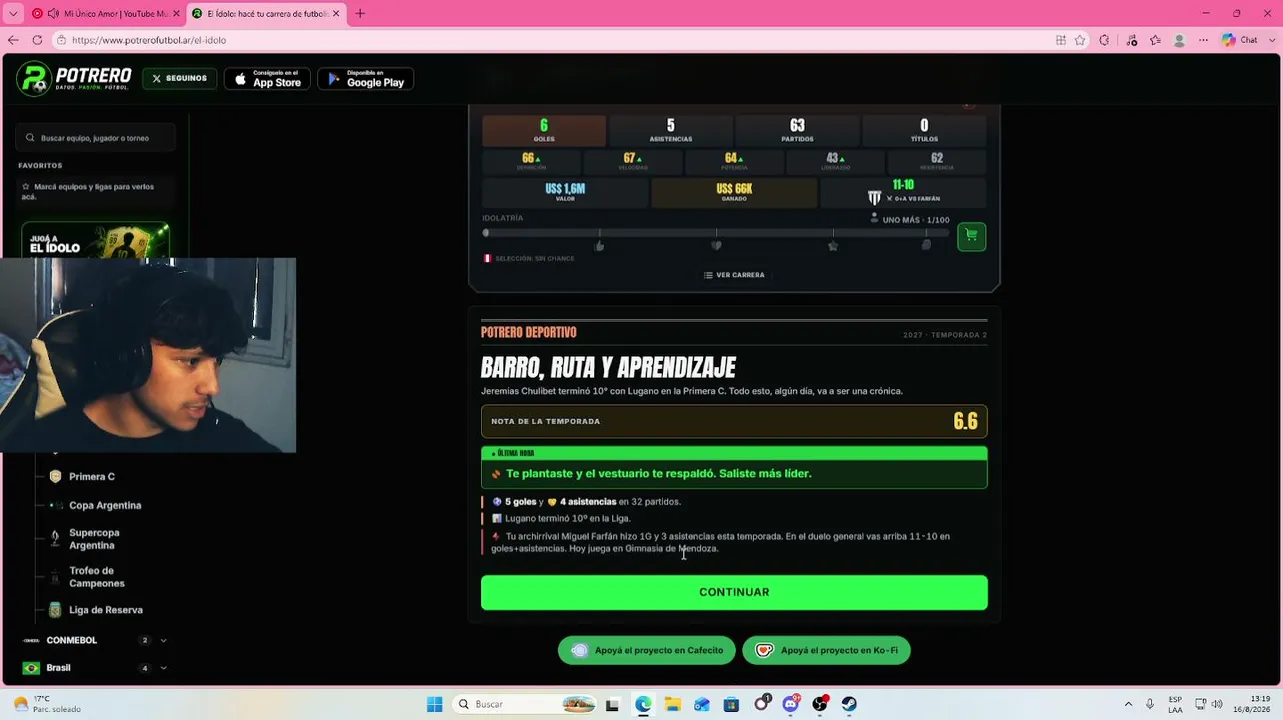This screenshot has width=1283, height=720.
Task: Select Primera C in the league list
Action: [92, 477]
